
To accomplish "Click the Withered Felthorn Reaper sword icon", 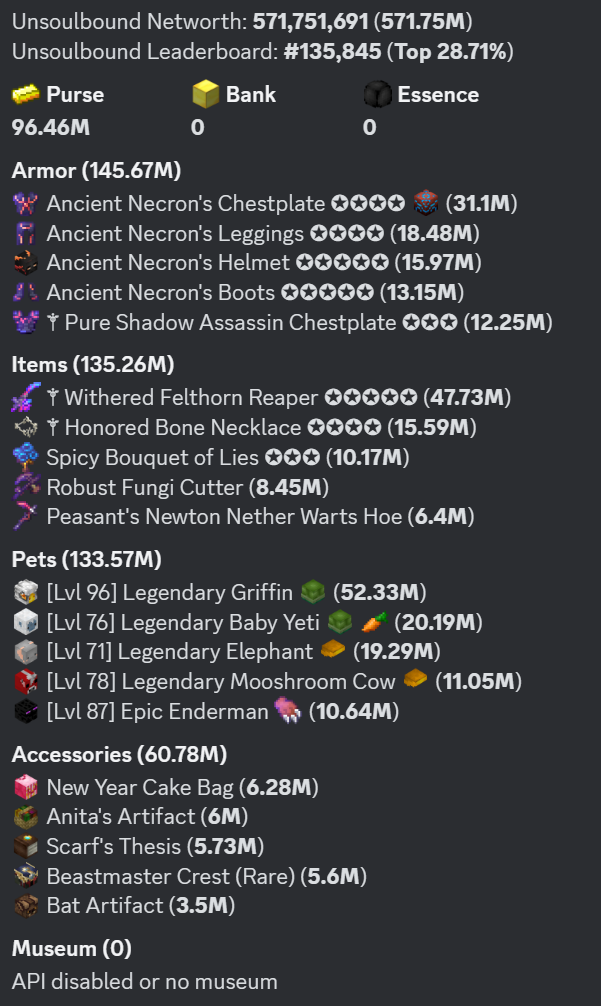I will click(x=25, y=398).
